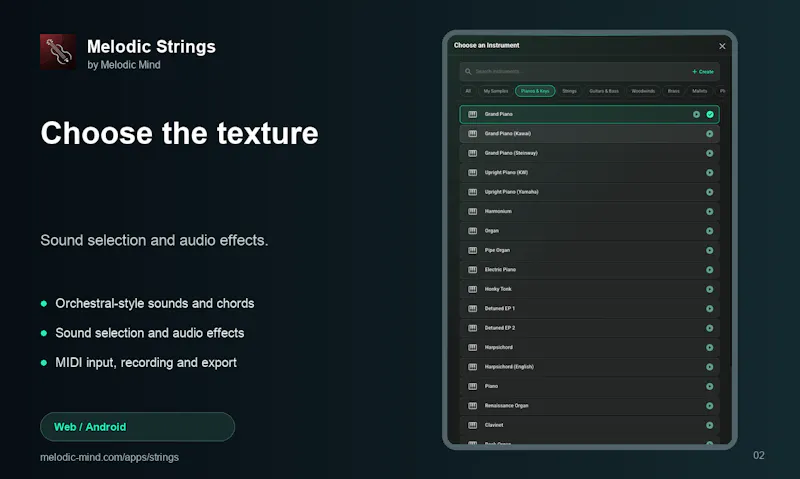Click keyboard icon beside Grand Piano (Steinway)

pyautogui.click(x=472, y=153)
